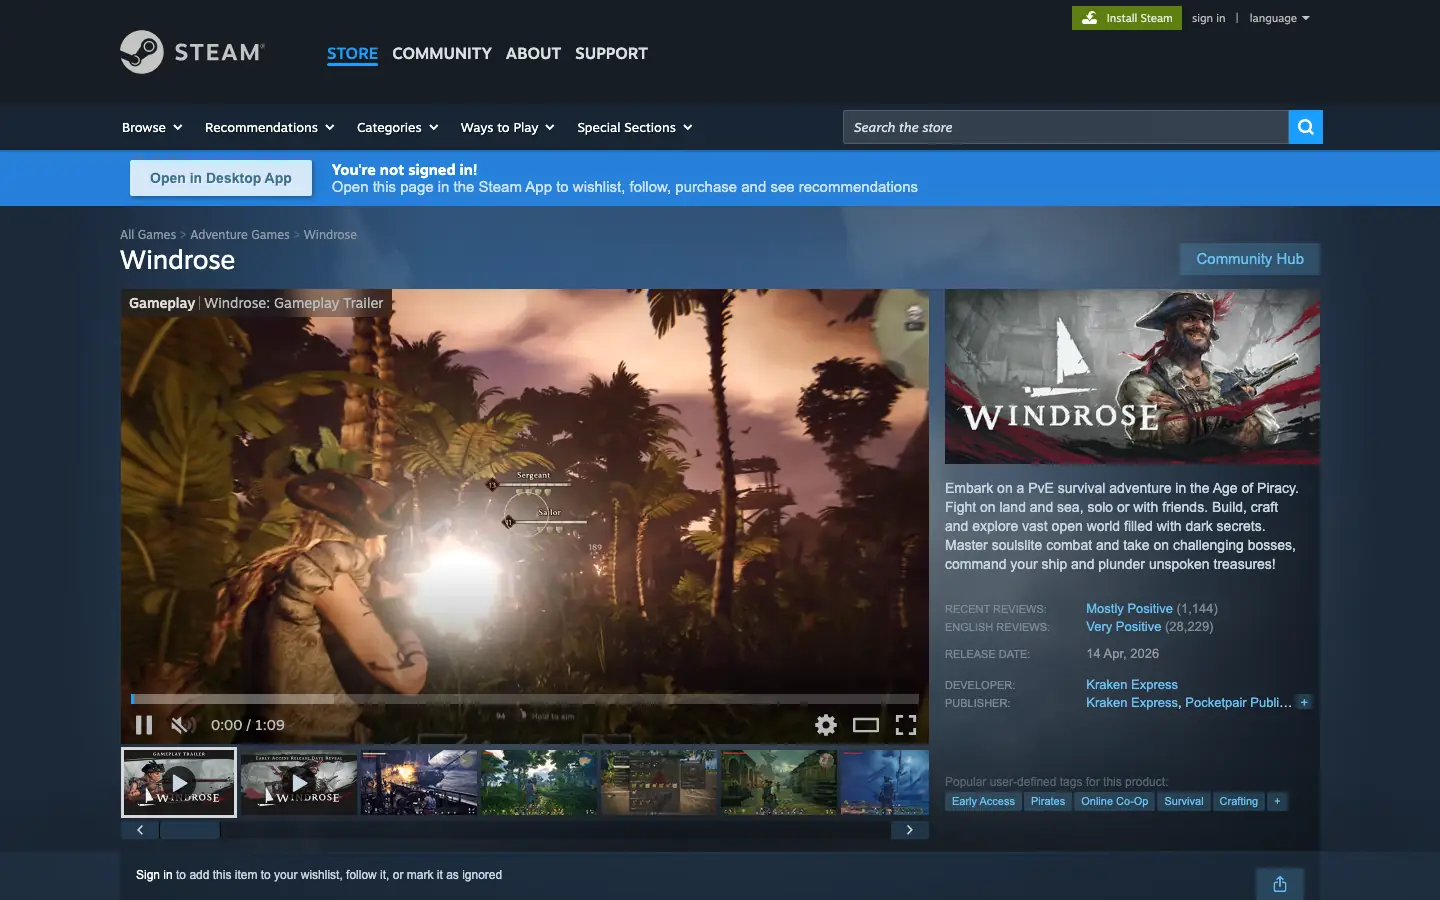Open Kraken Express publisher link

tap(1132, 702)
